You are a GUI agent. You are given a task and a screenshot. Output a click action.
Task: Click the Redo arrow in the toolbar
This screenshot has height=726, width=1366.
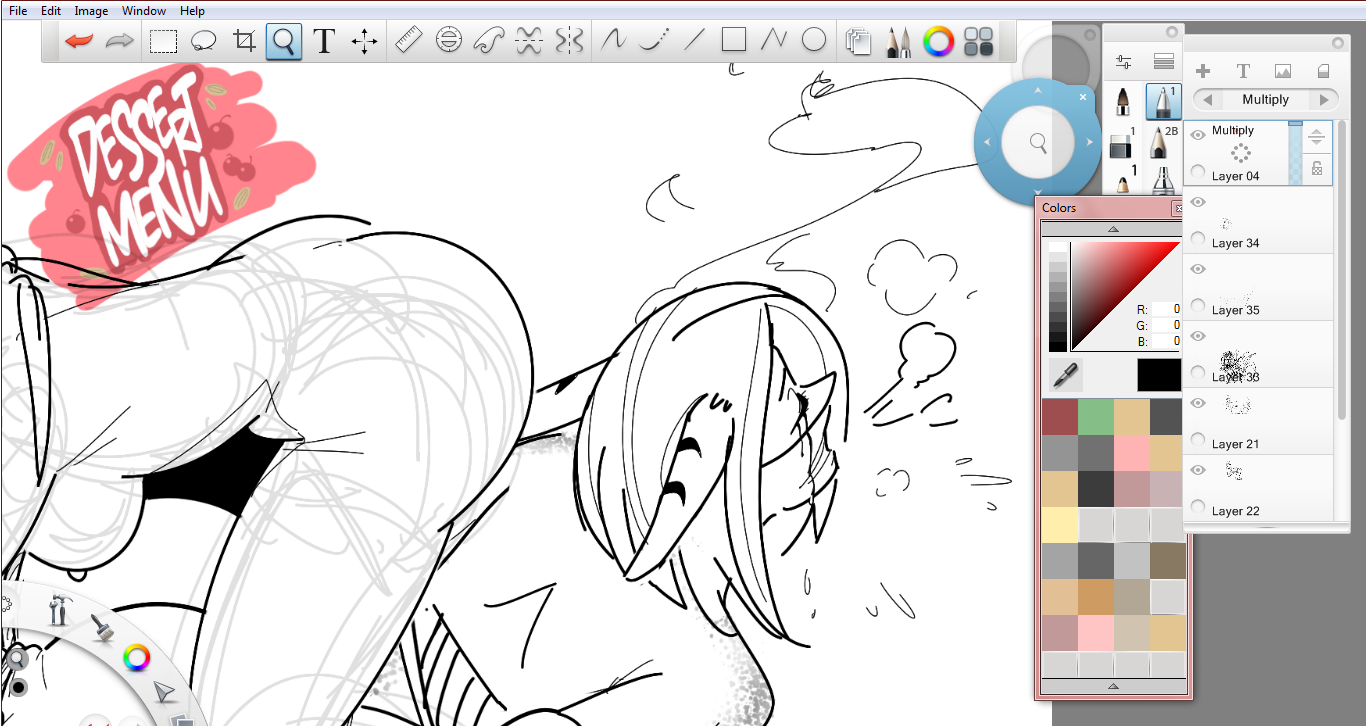pos(120,41)
